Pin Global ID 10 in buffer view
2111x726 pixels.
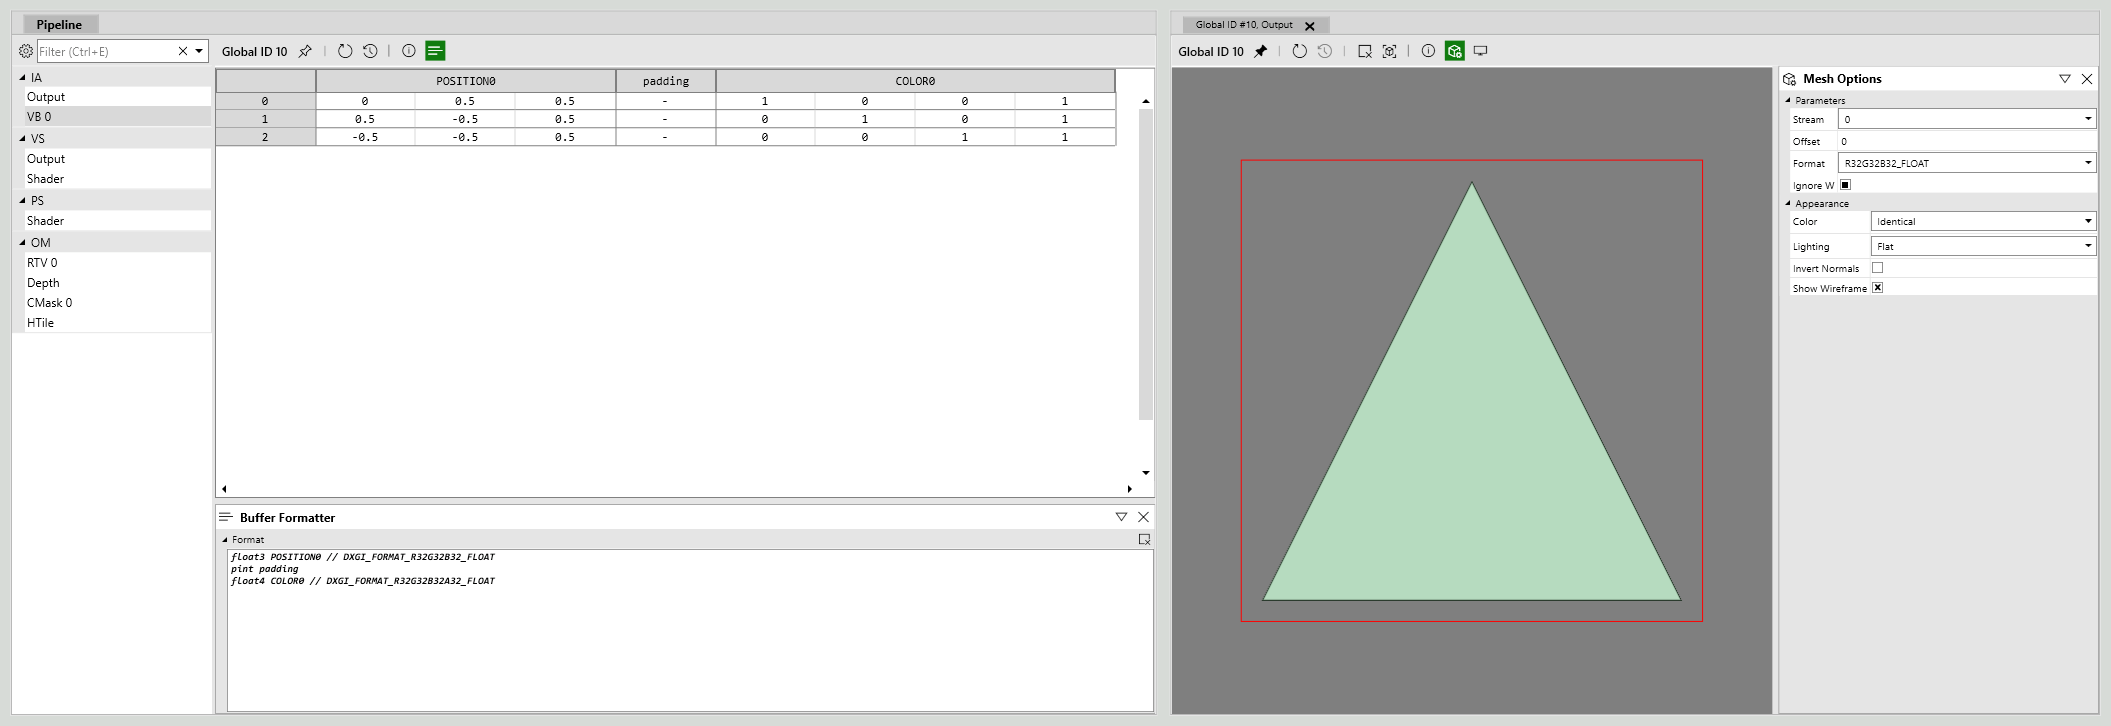pos(305,51)
